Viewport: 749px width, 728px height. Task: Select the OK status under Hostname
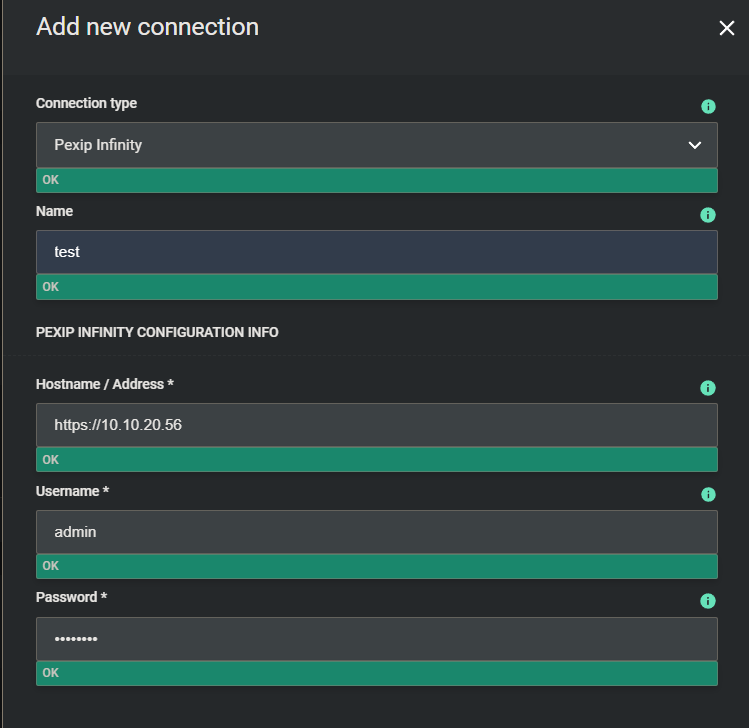[376, 460]
